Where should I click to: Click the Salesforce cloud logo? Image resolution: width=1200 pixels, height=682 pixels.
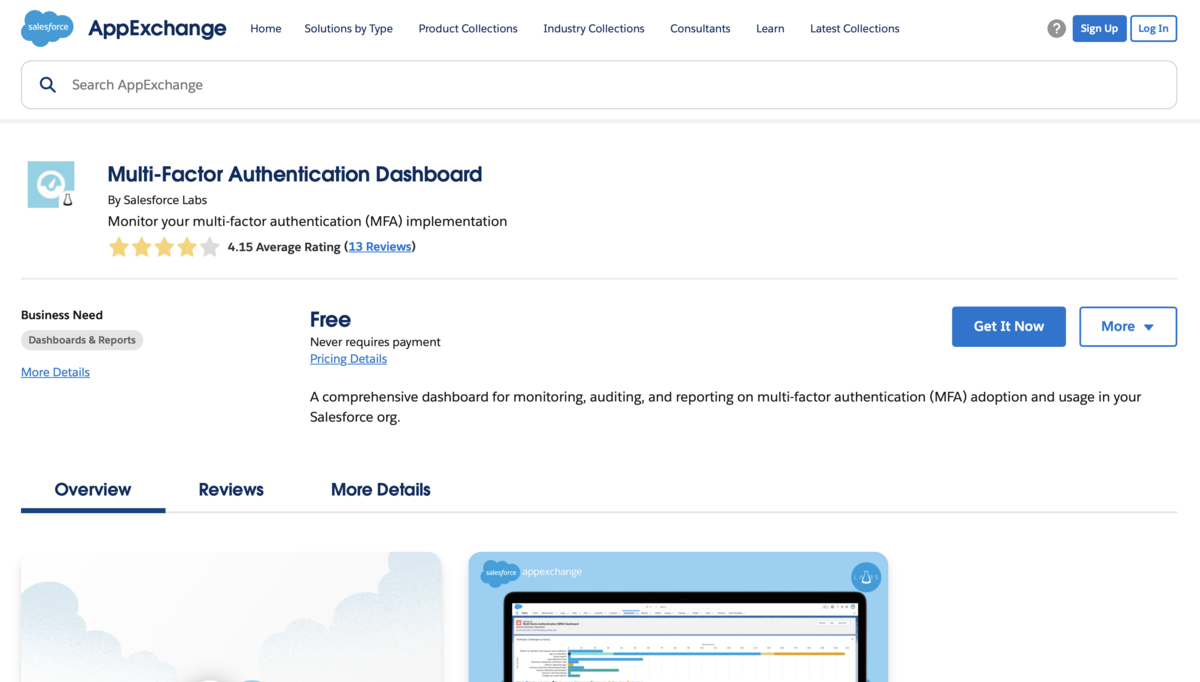(x=47, y=28)
